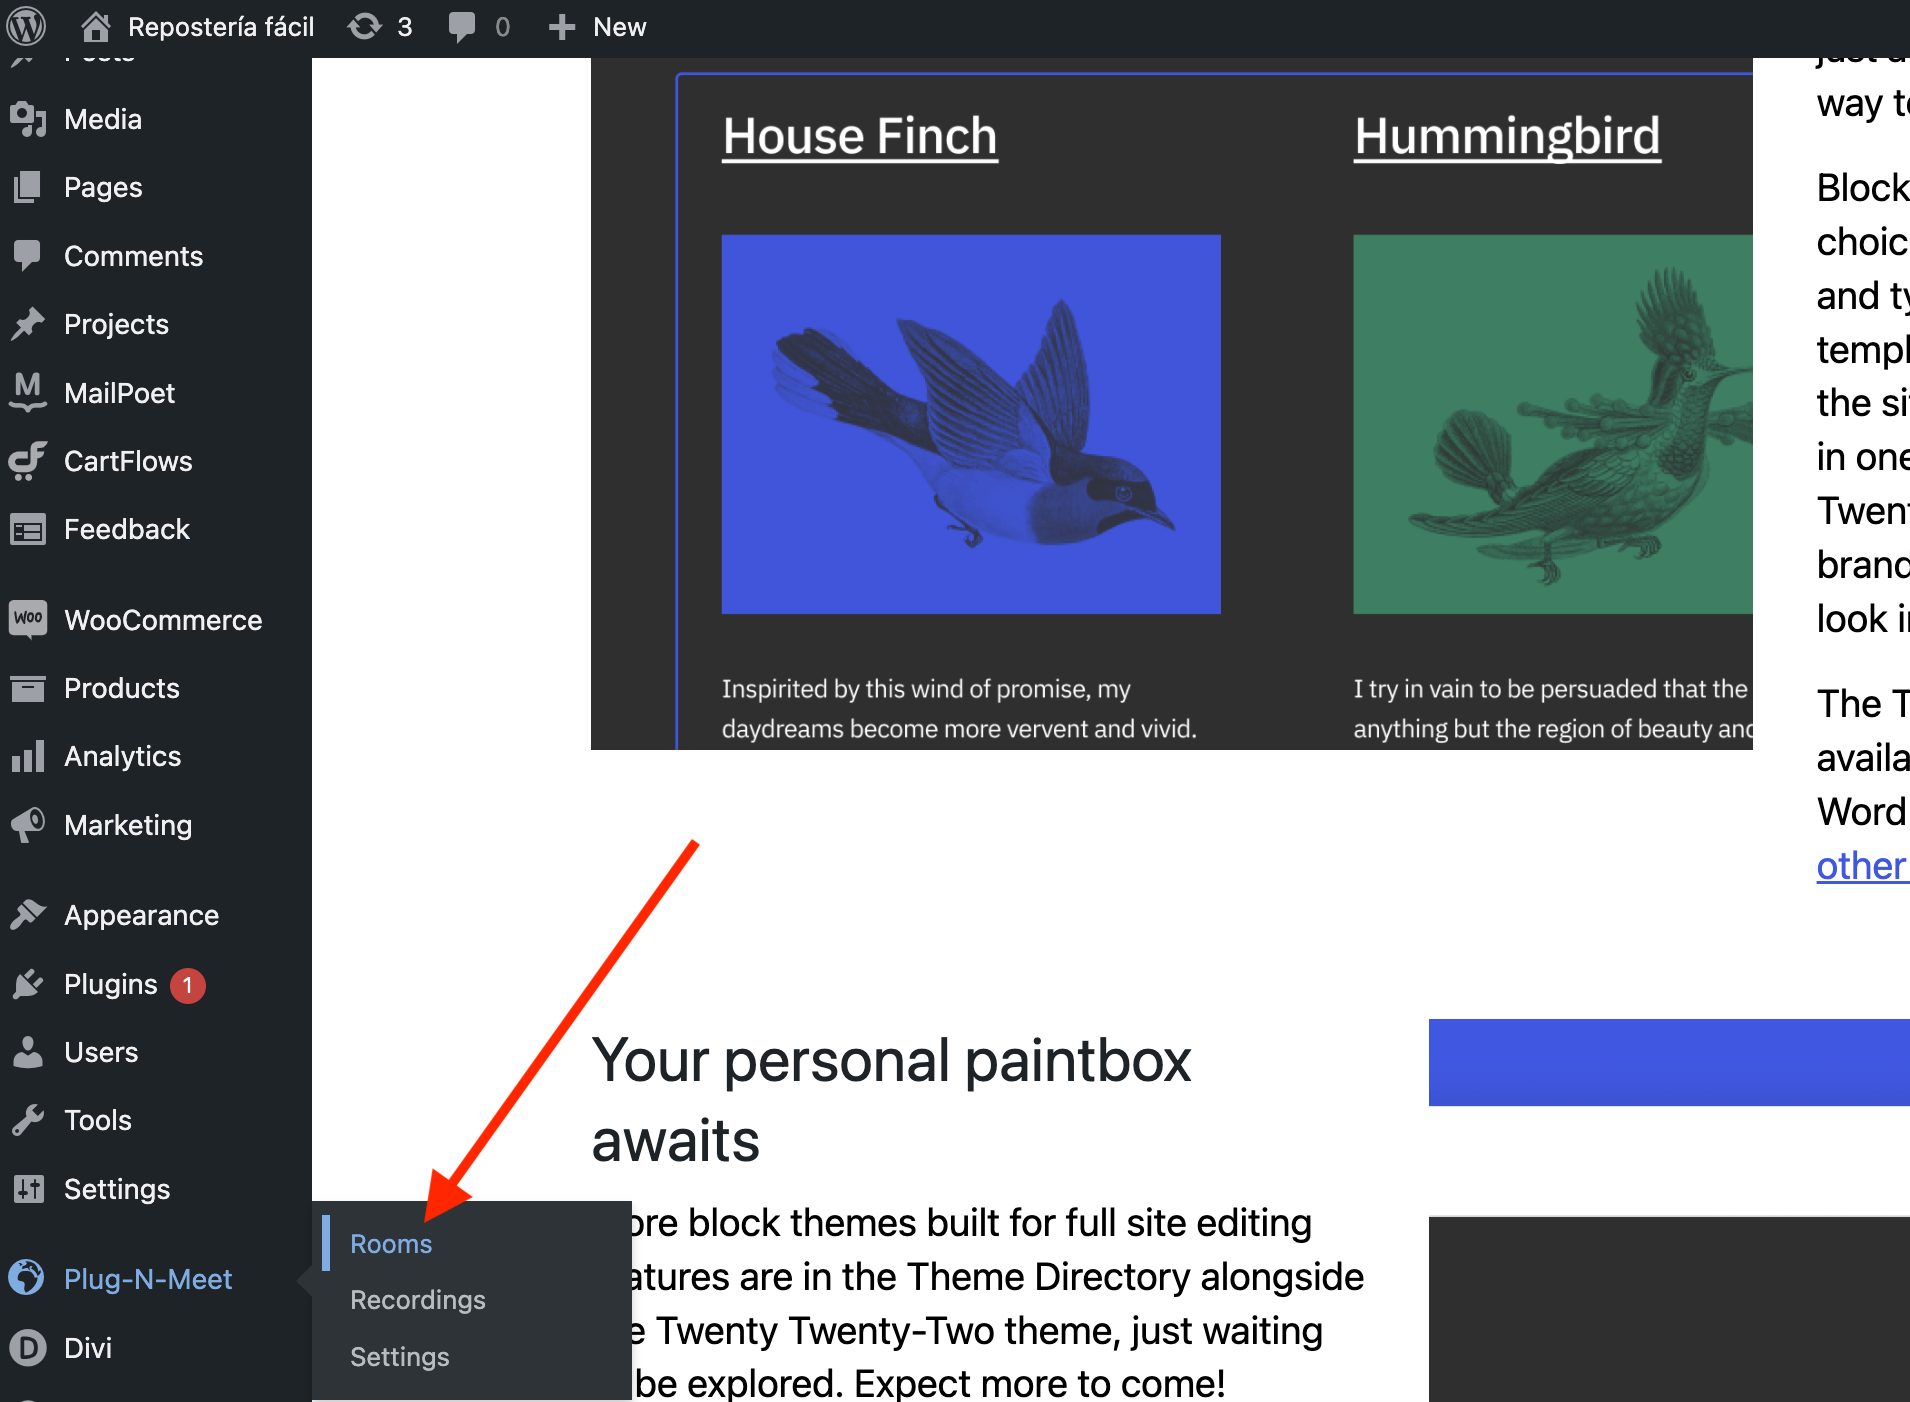The width and height of the screenshot is (1910, 1402).
Task: Open the WooCommerce menu
Action: point(163,620)
